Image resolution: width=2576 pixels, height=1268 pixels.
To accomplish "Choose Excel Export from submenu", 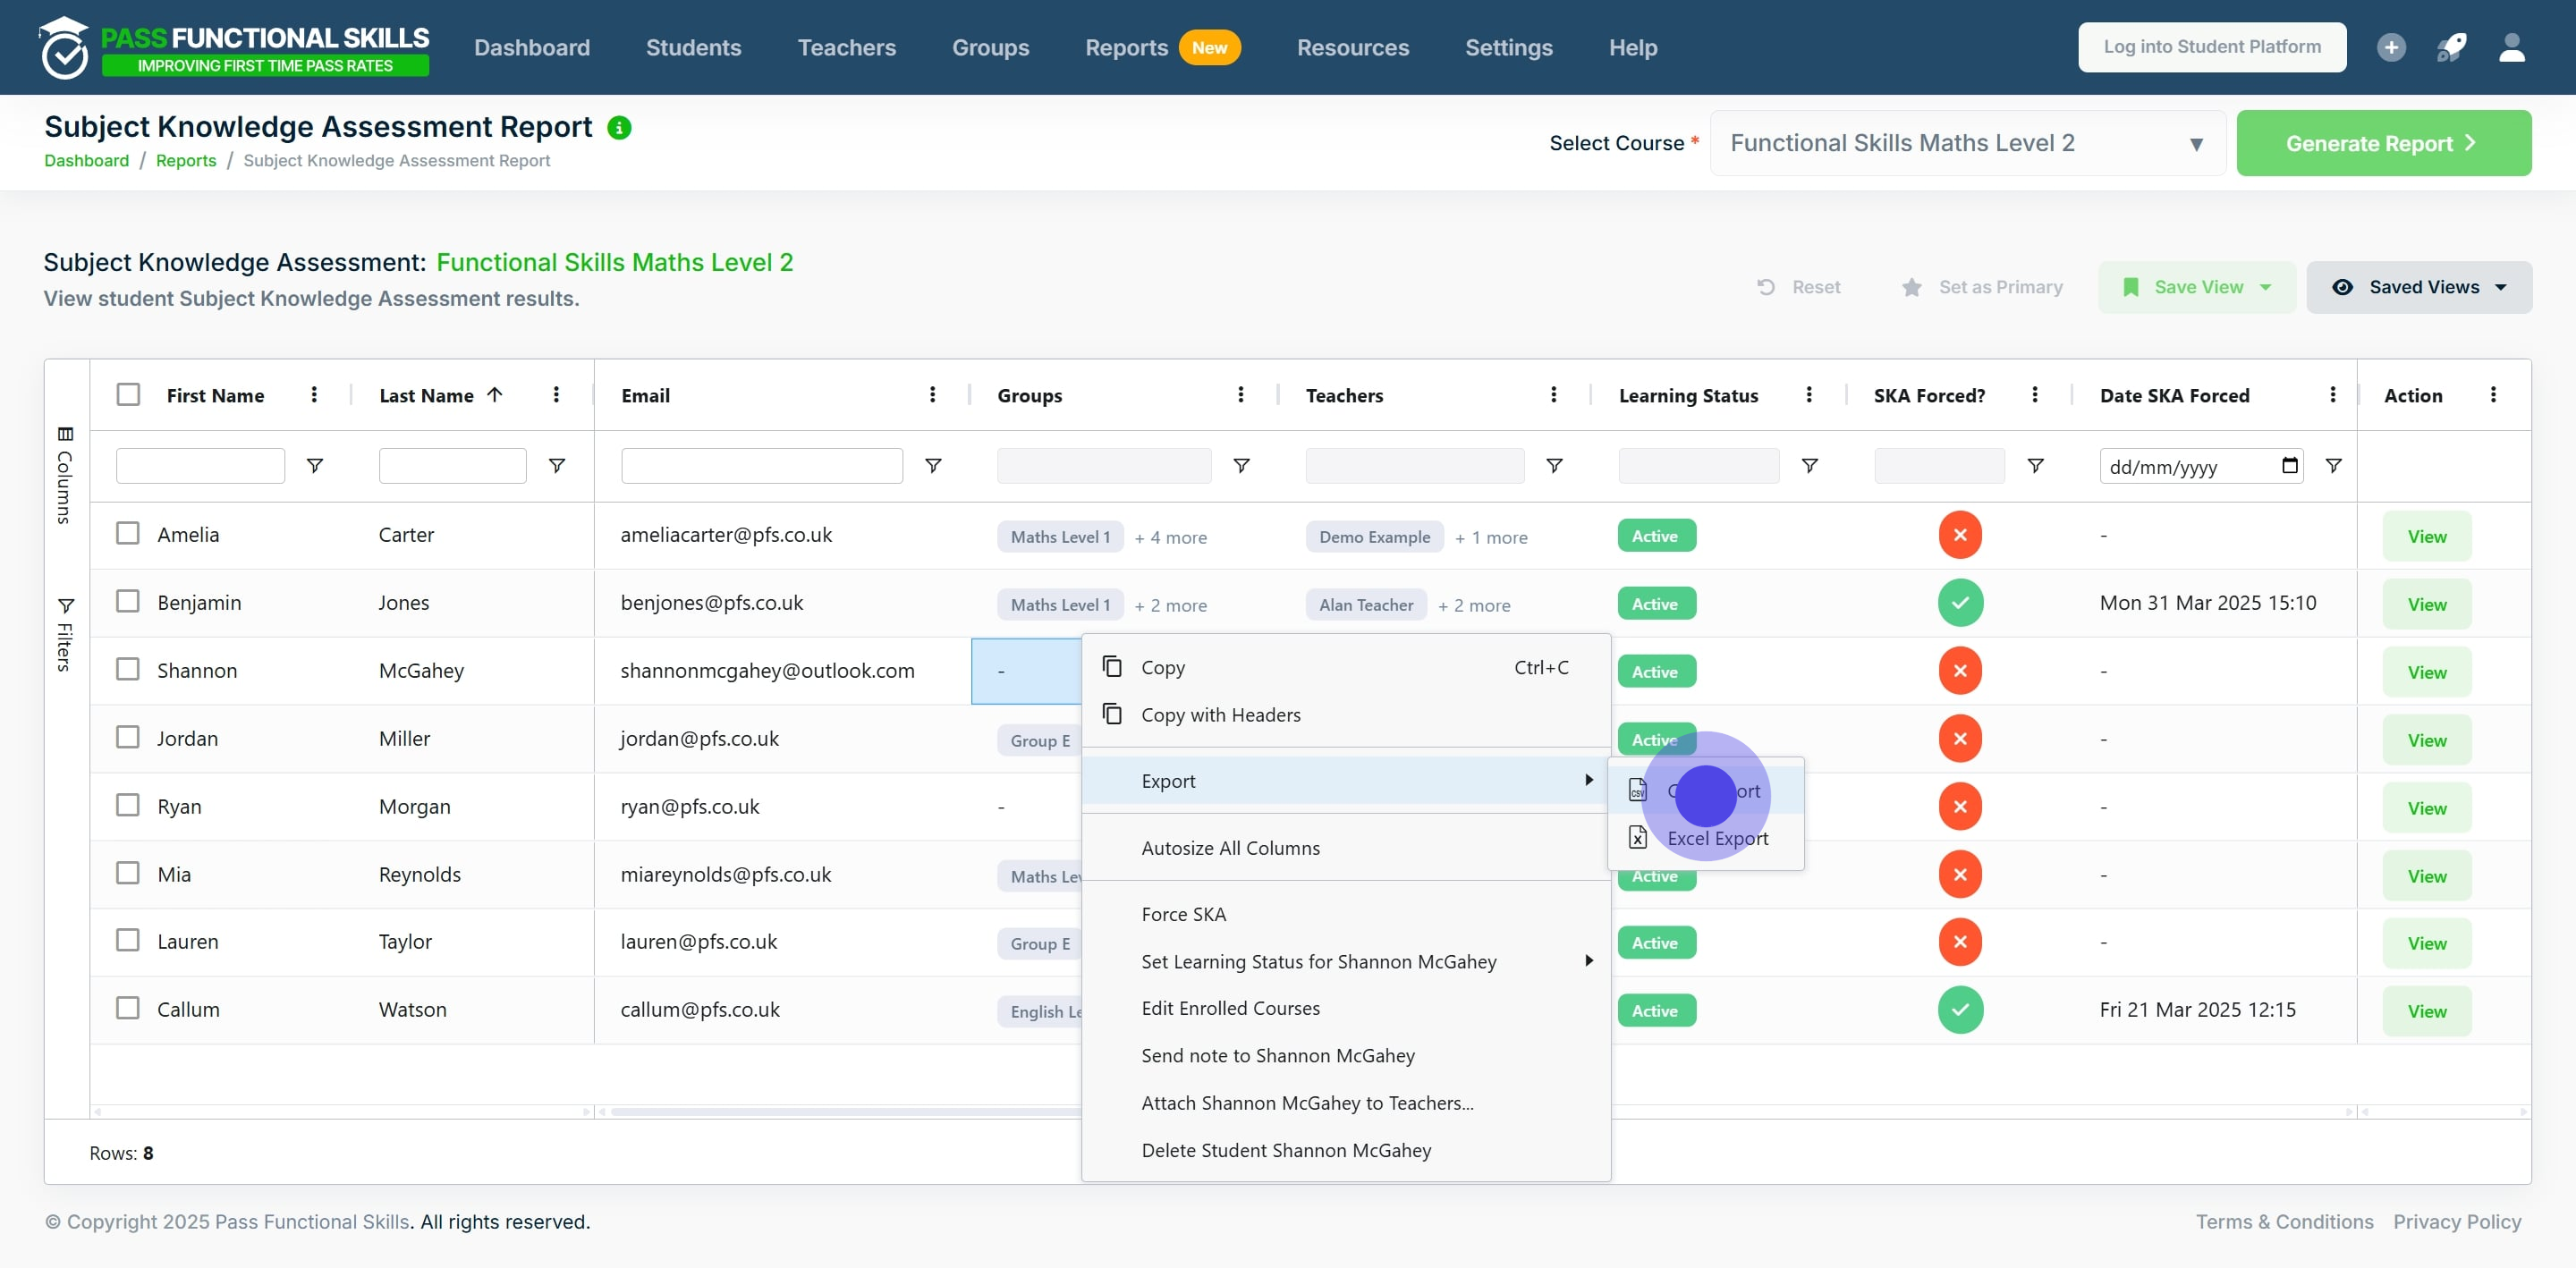I will [1716, 838].
